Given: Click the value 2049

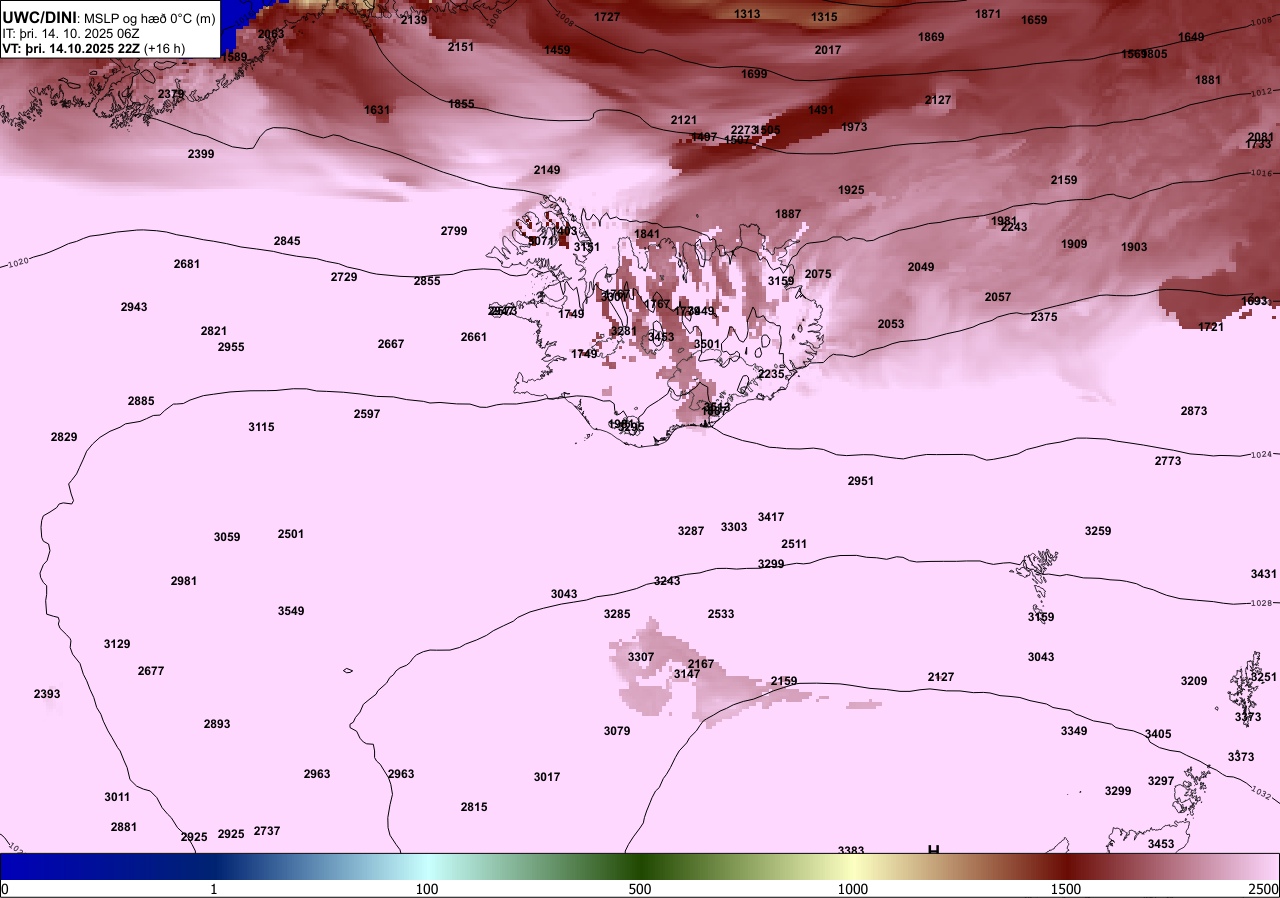Looking at the screenshot, I should pyautogui.click(x=921, y=267).
